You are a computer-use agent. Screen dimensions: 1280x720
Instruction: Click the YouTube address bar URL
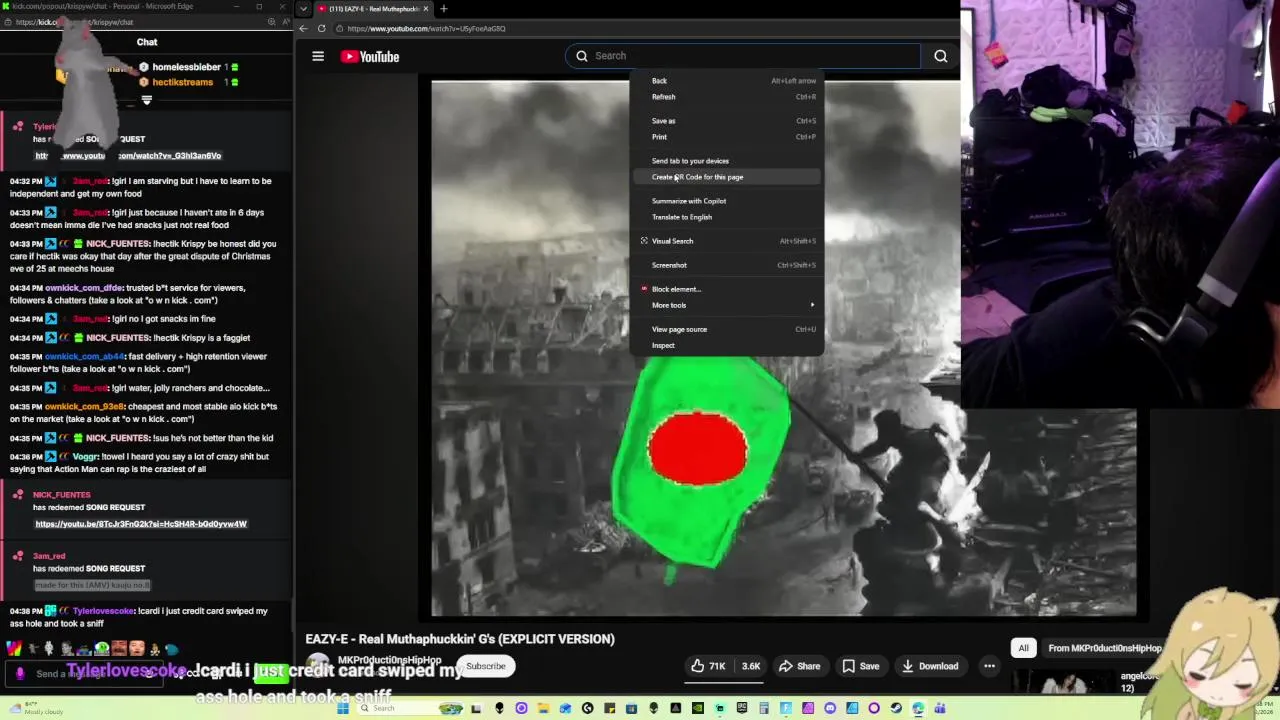[426, 28]
